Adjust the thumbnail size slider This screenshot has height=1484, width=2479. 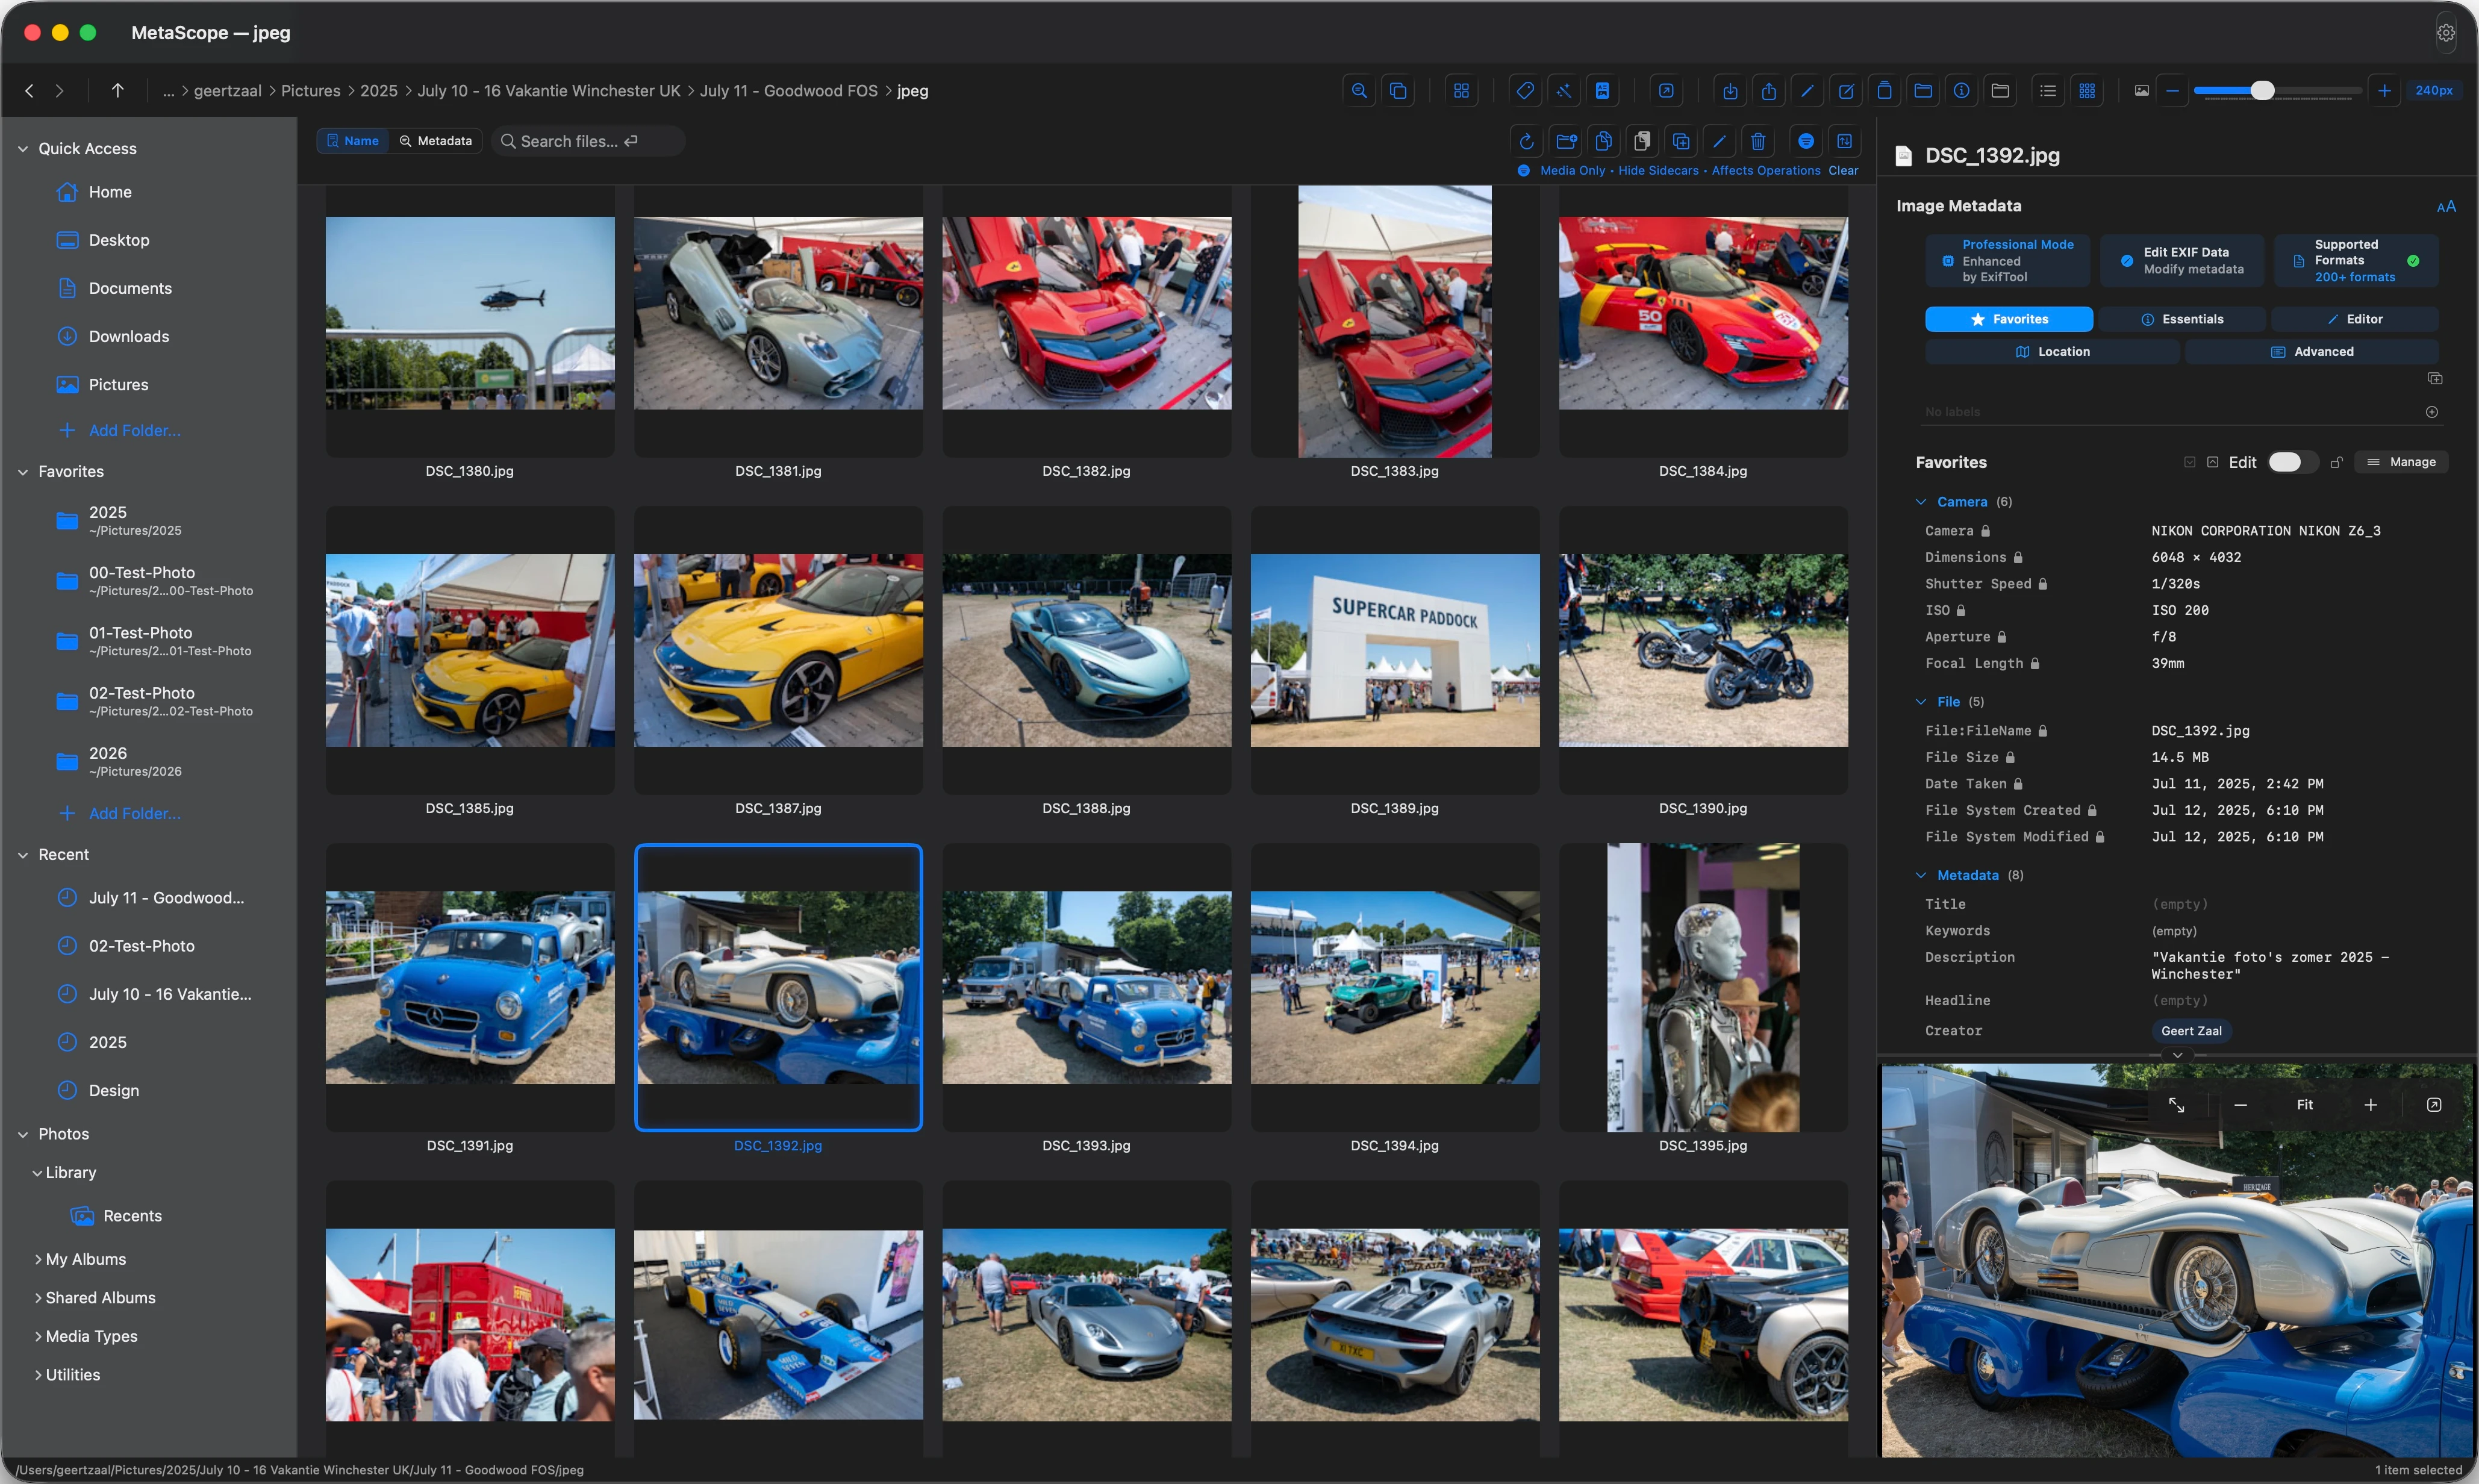point(2262,91)
